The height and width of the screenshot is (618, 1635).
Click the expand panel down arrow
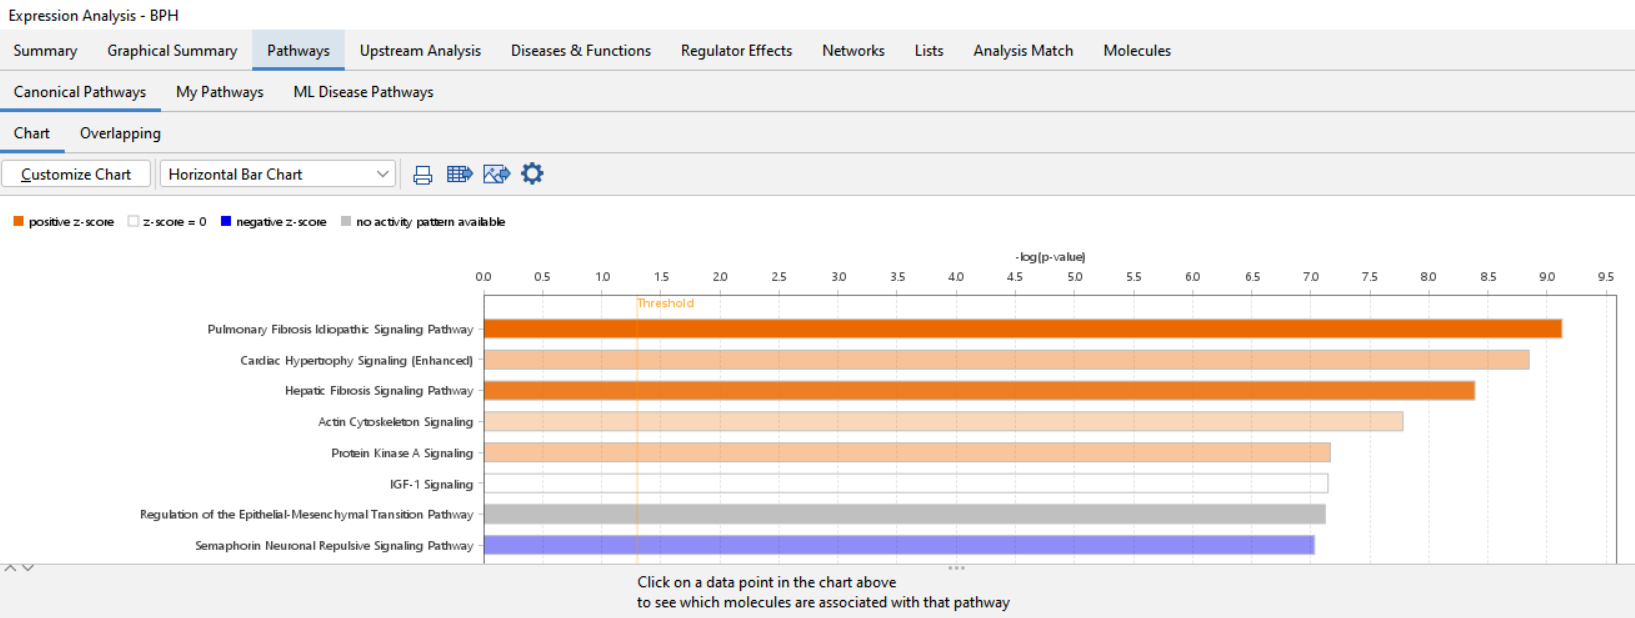(28, 568)
